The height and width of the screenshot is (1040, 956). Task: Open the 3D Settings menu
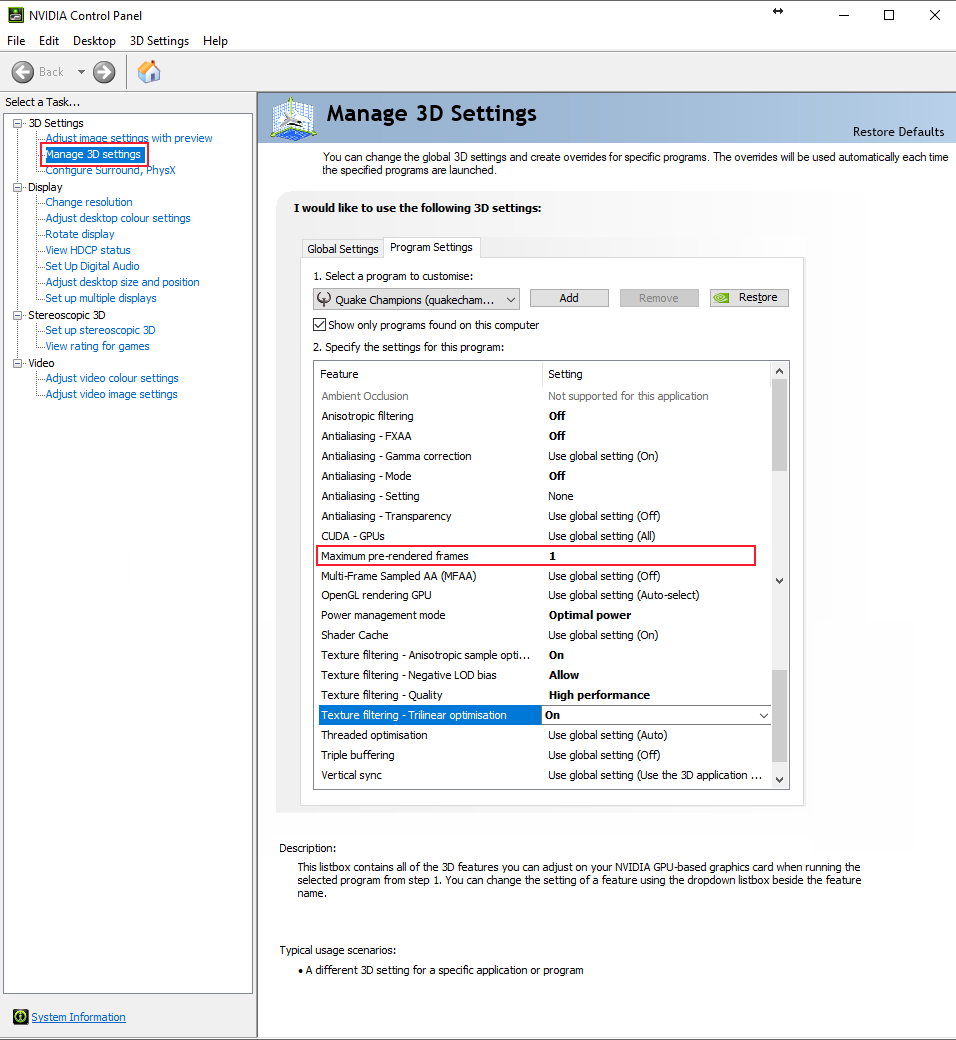coord(159,40)
